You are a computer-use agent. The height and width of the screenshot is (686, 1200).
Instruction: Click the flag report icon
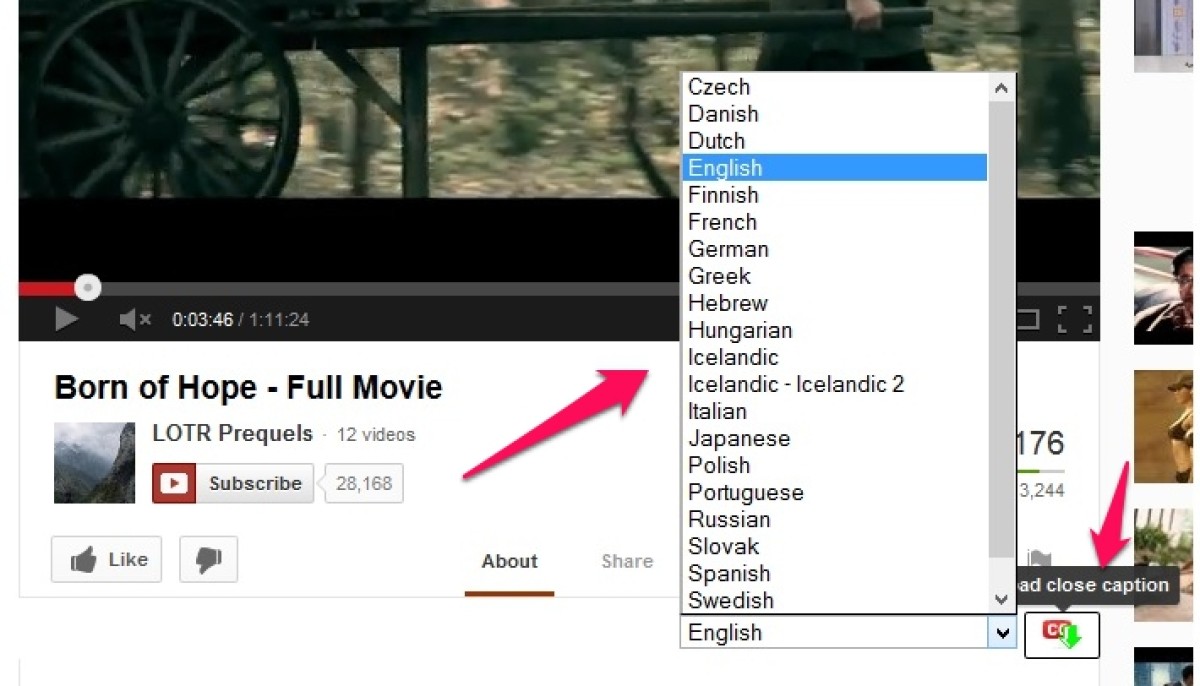coord(1040,561)
